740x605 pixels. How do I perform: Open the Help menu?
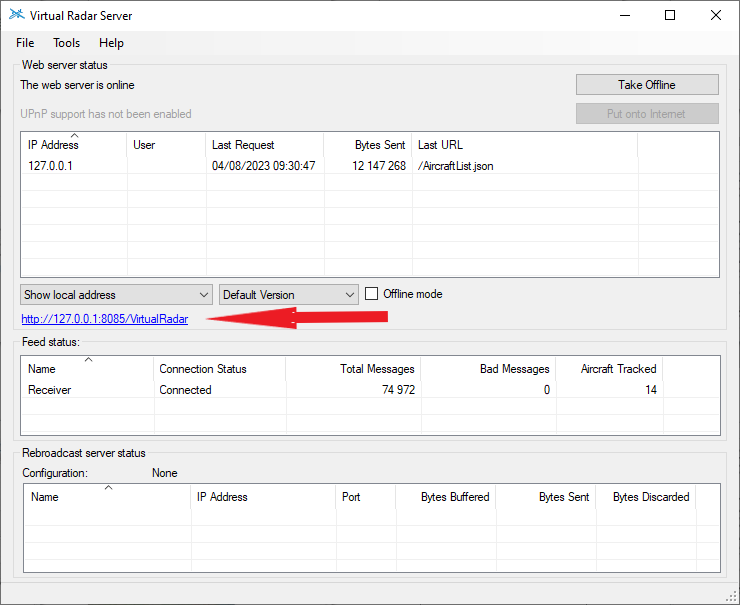(111, 43)
